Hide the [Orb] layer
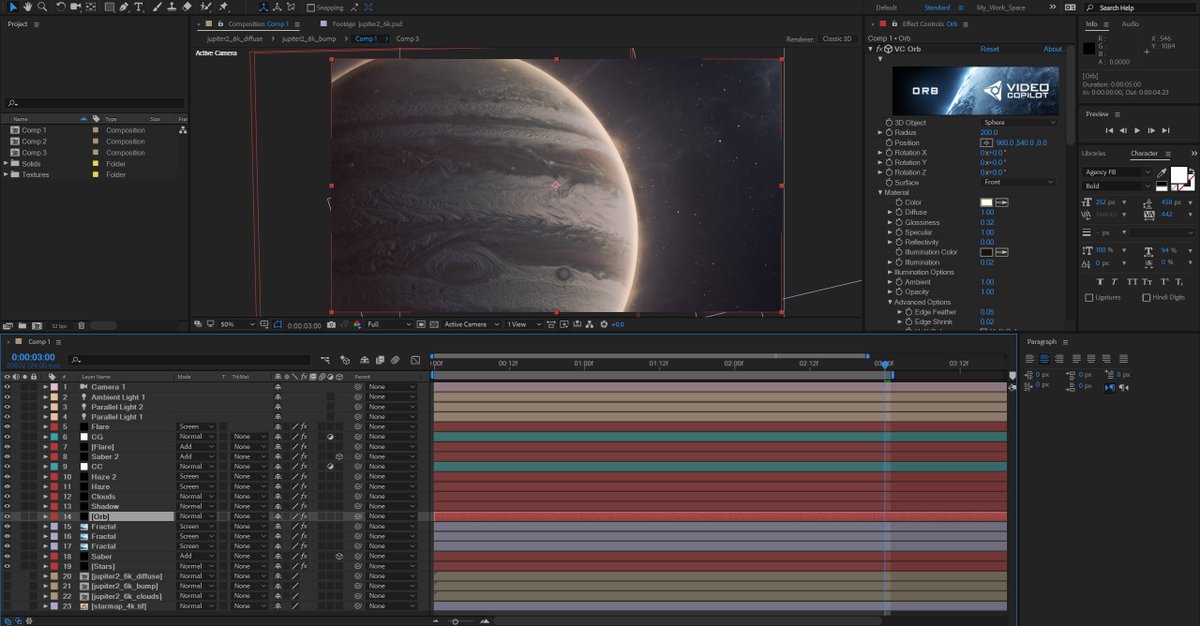This screenshot has height=626, width=1200. (x=7, y=516)
